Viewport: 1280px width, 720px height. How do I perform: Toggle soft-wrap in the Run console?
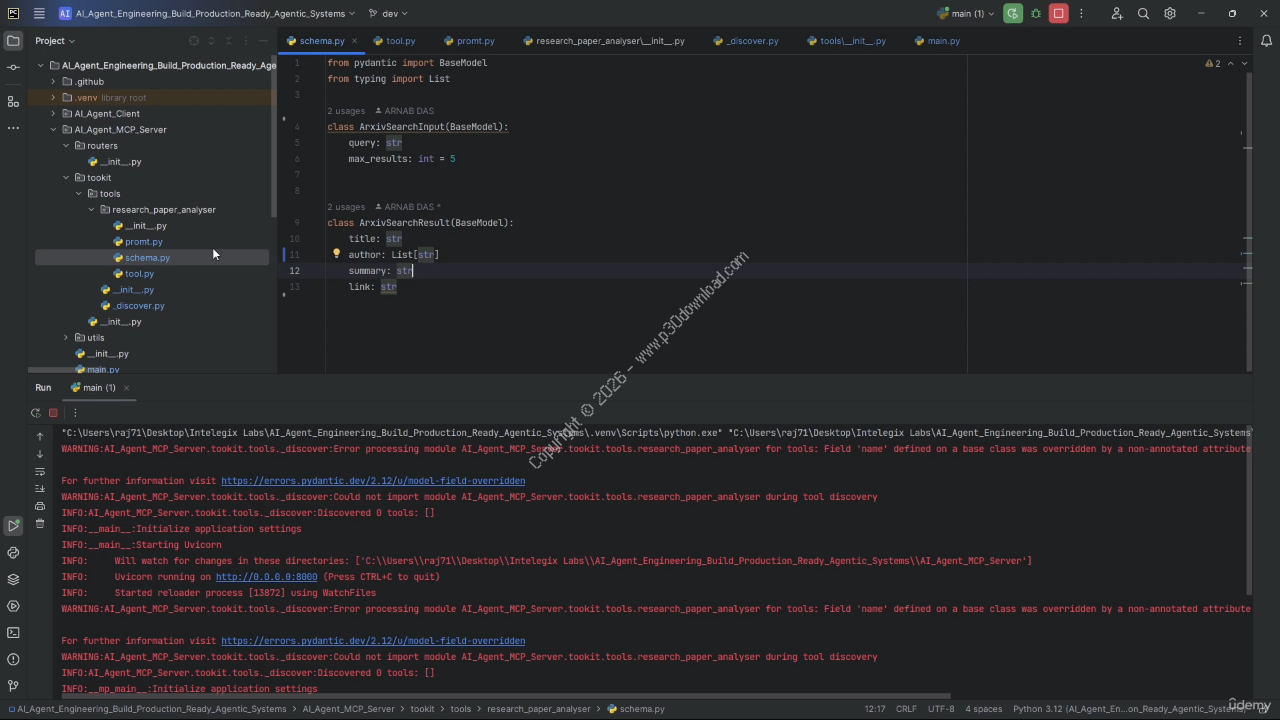click(40, 471)
